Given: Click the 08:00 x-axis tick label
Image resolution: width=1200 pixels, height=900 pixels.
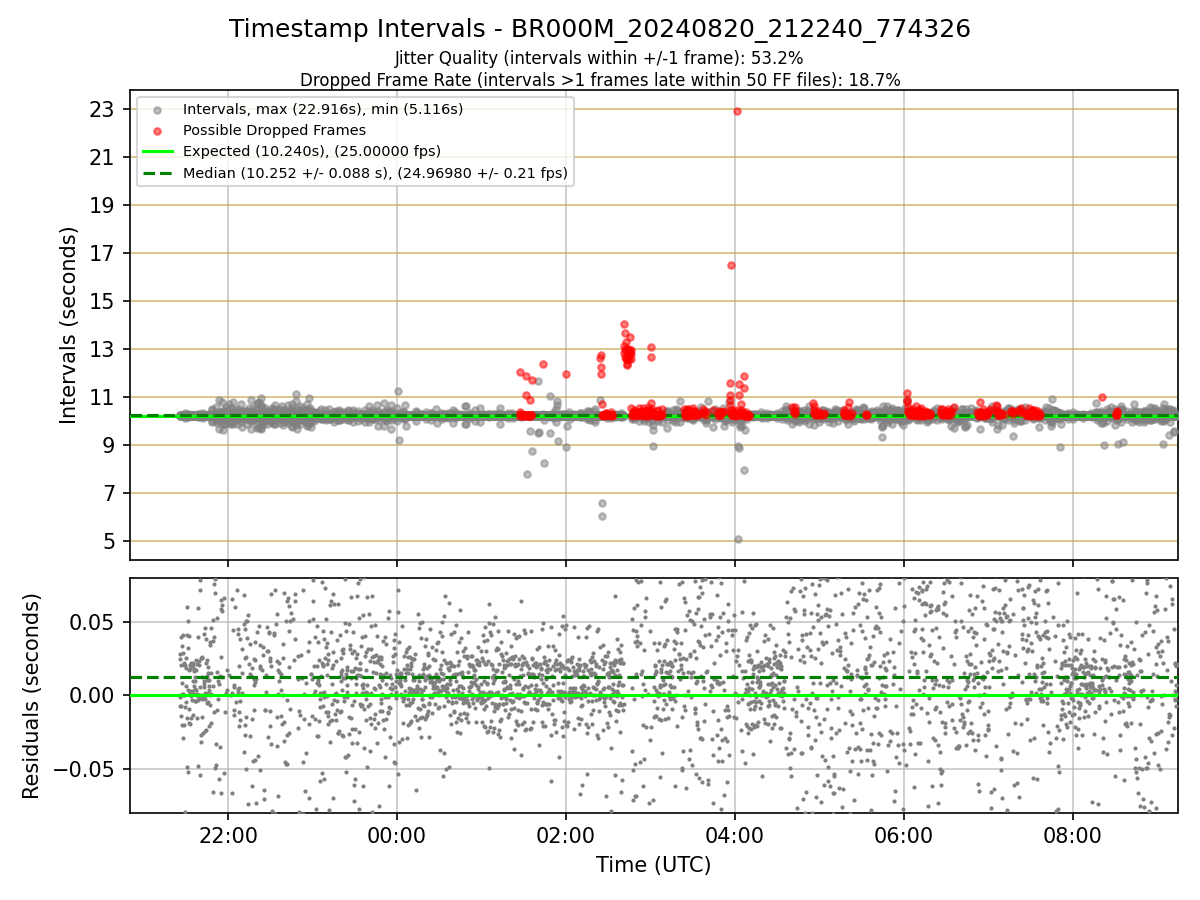Looking at the screenshot, I should coord(1073,834).
